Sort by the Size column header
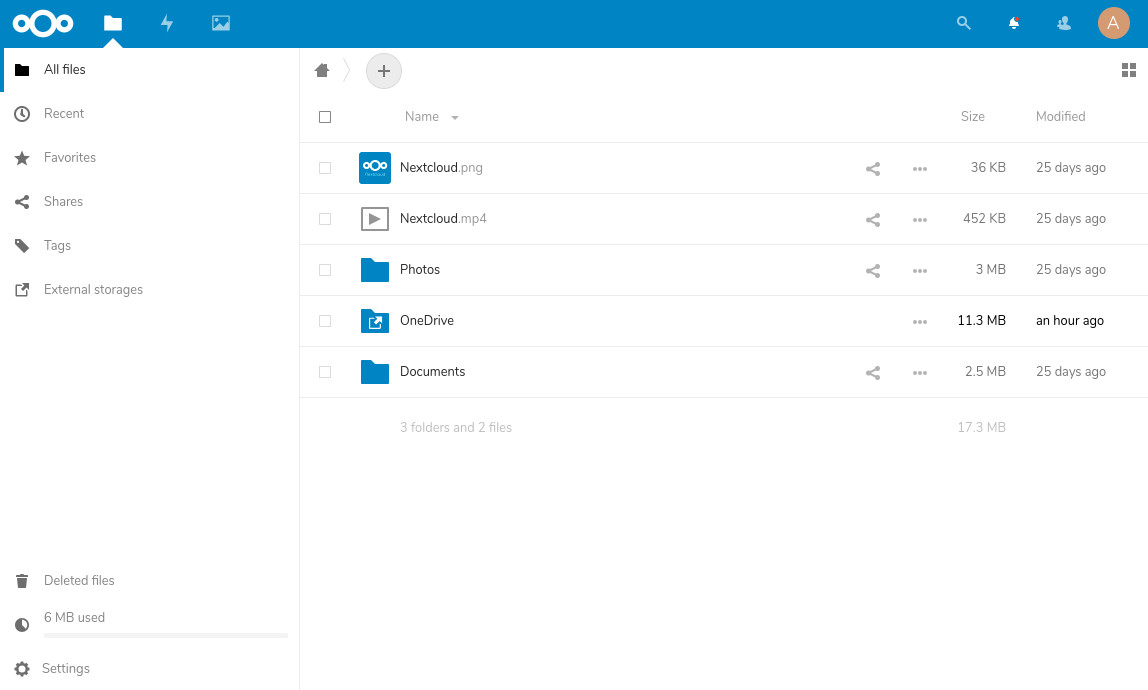The image size is (1148, 690). pyautogui.click(x=972, y=116)
